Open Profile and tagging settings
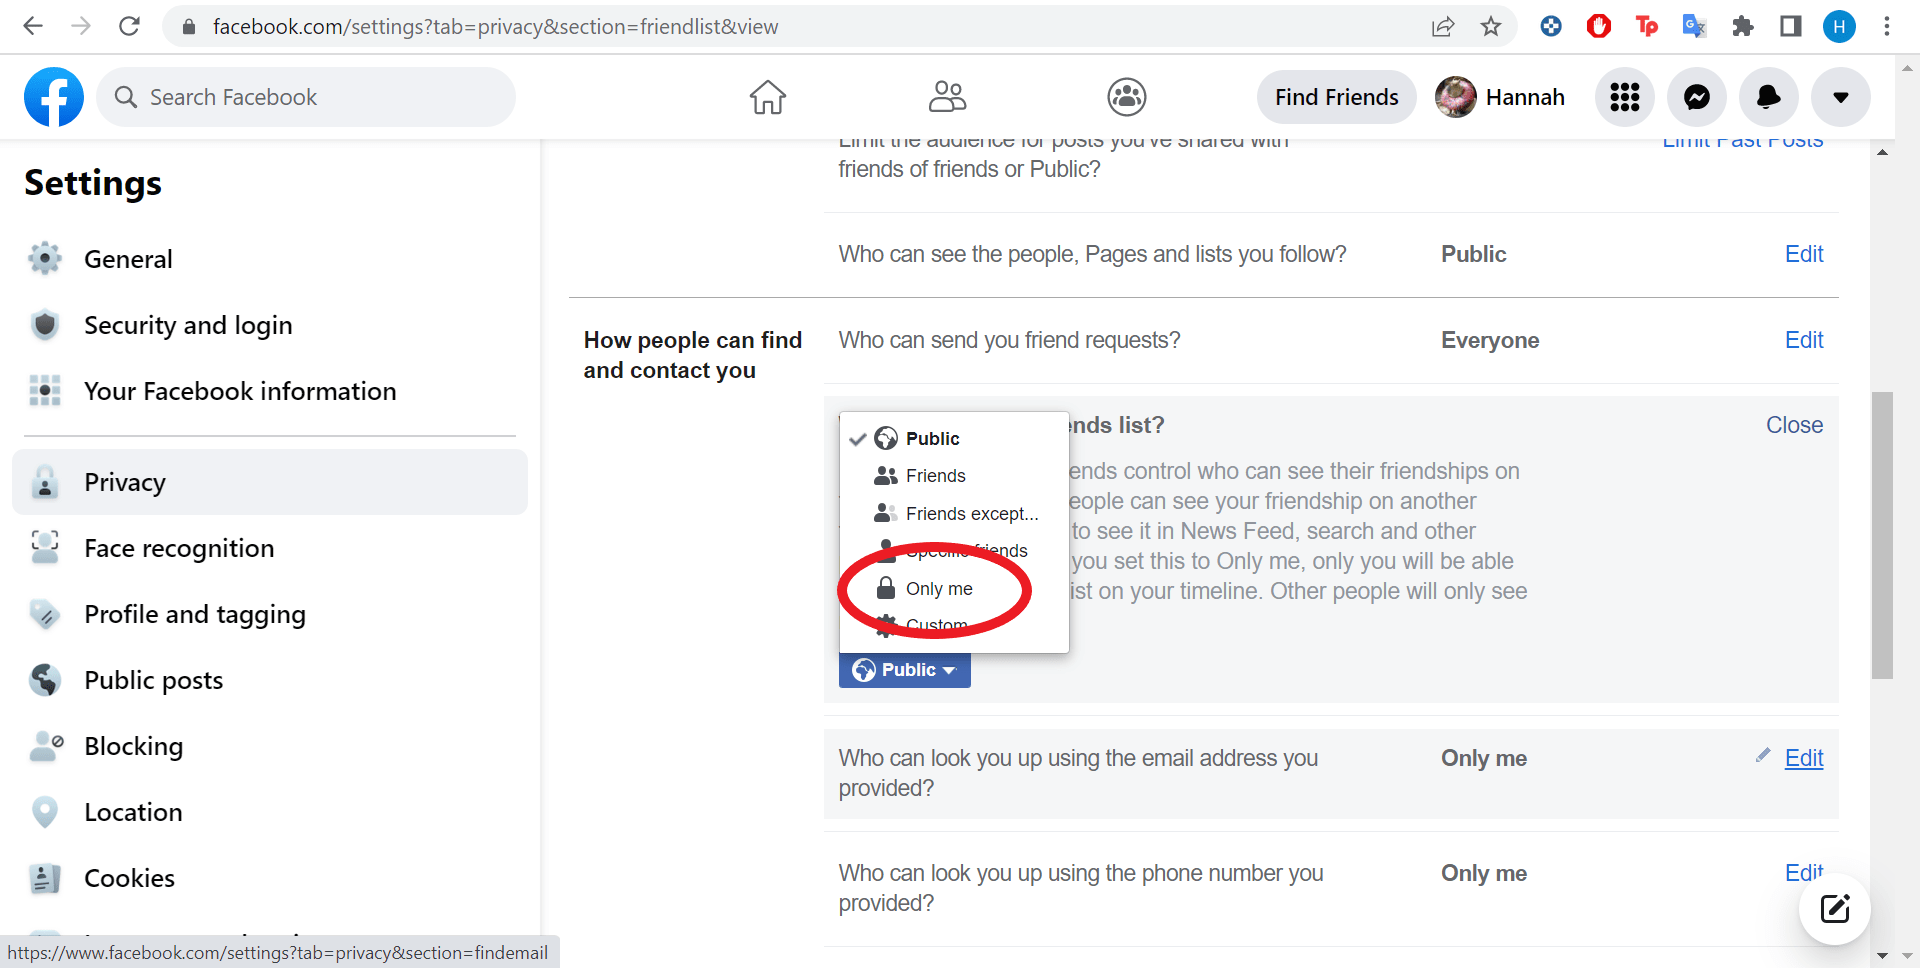This screenshot has width=1920, height=968. [270, 614]
